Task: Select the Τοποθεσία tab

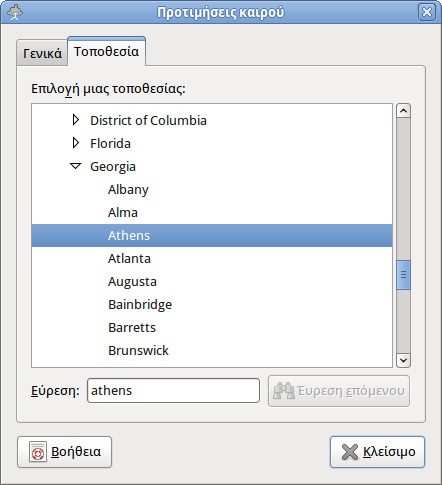Action: 106,51
